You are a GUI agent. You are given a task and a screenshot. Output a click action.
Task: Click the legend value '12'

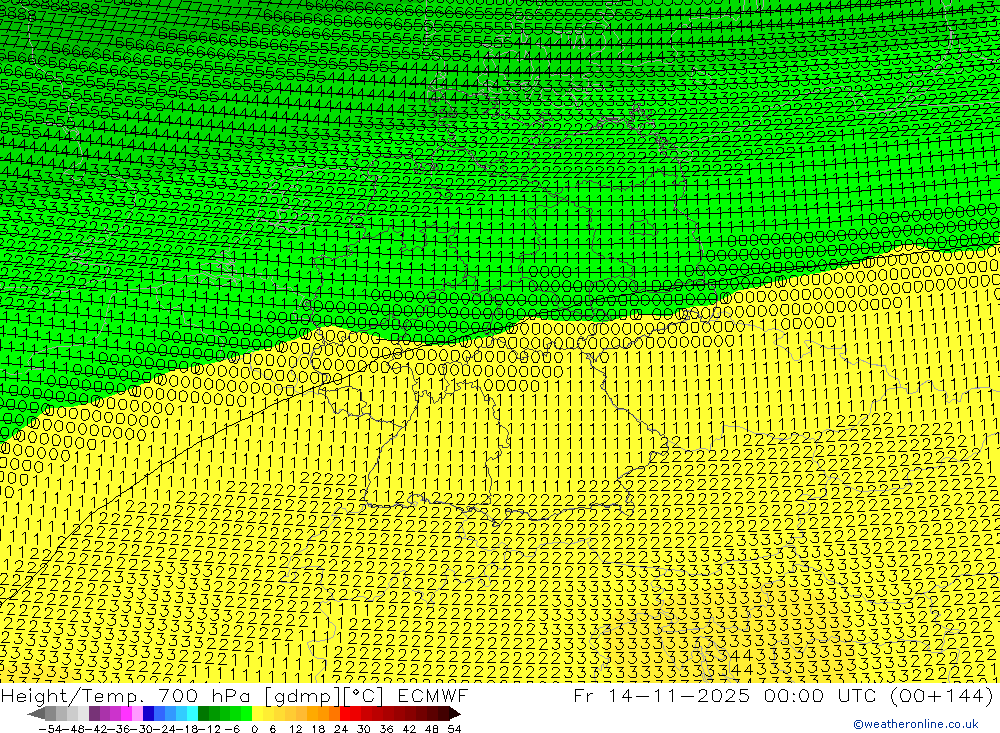(x=295, y=729)
